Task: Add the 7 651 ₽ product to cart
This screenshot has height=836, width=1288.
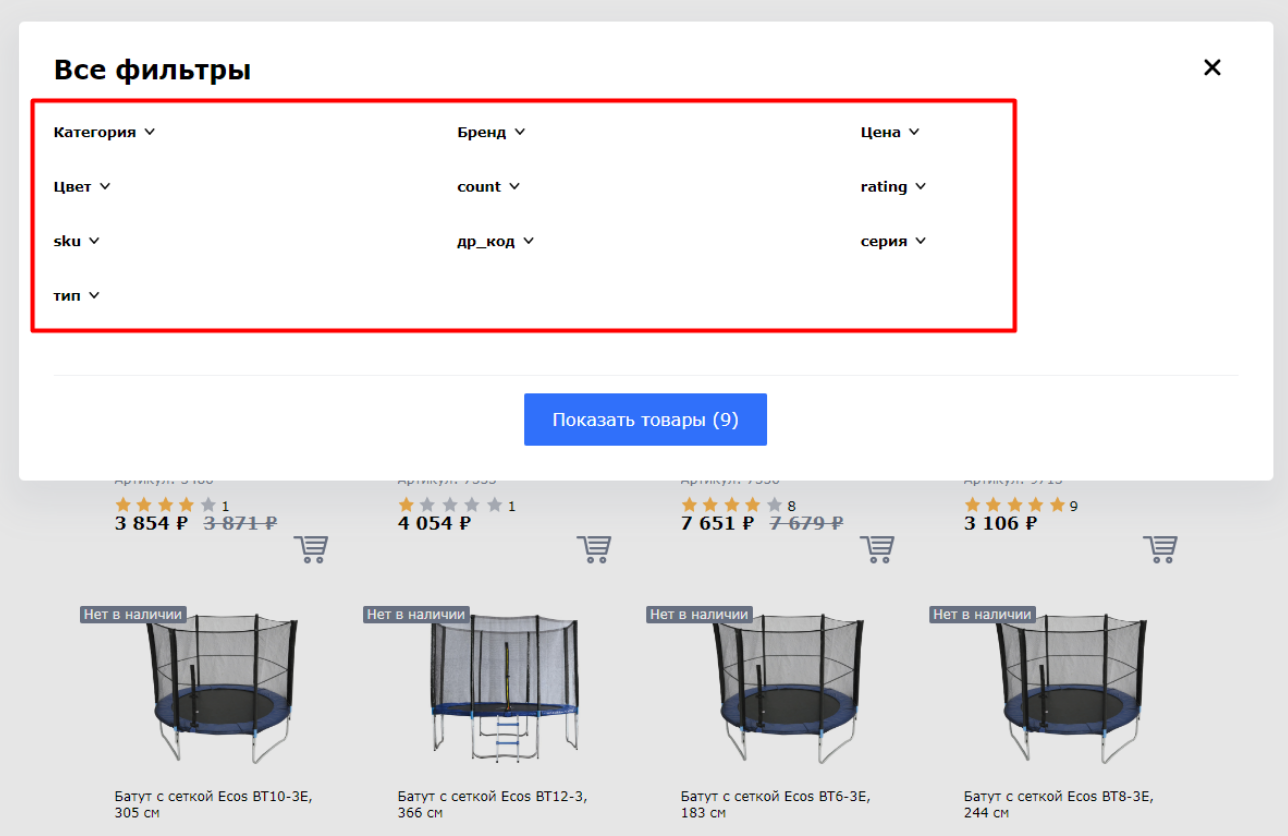Action: pyautogui.click(x=877, y=549)
